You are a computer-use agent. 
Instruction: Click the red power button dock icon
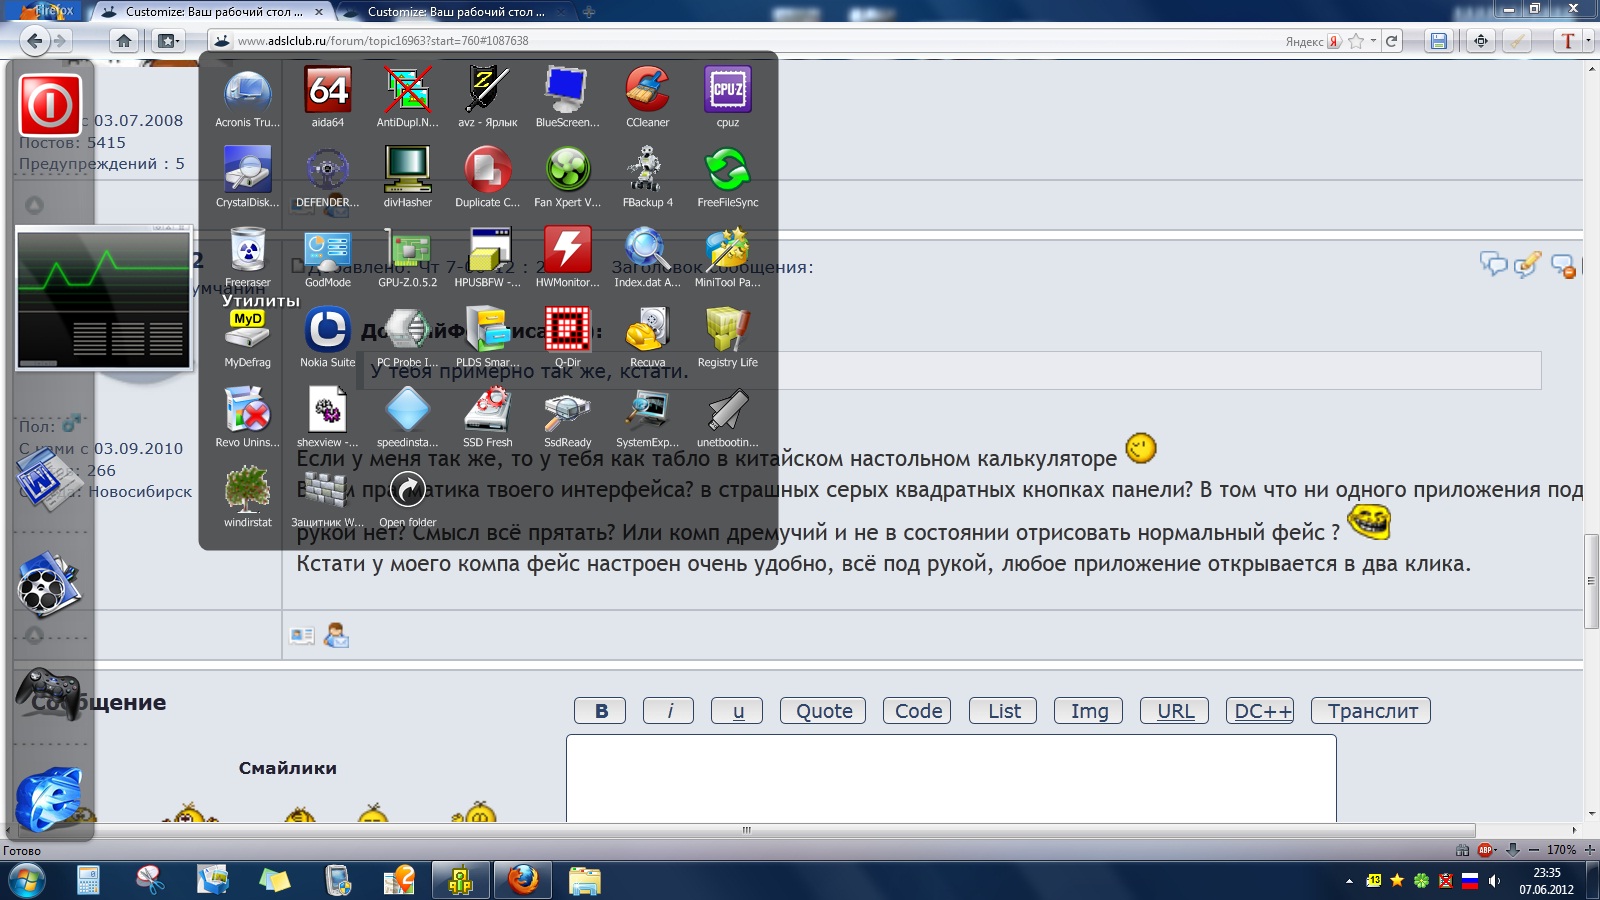pyautogui.click(x=50, y=105)
